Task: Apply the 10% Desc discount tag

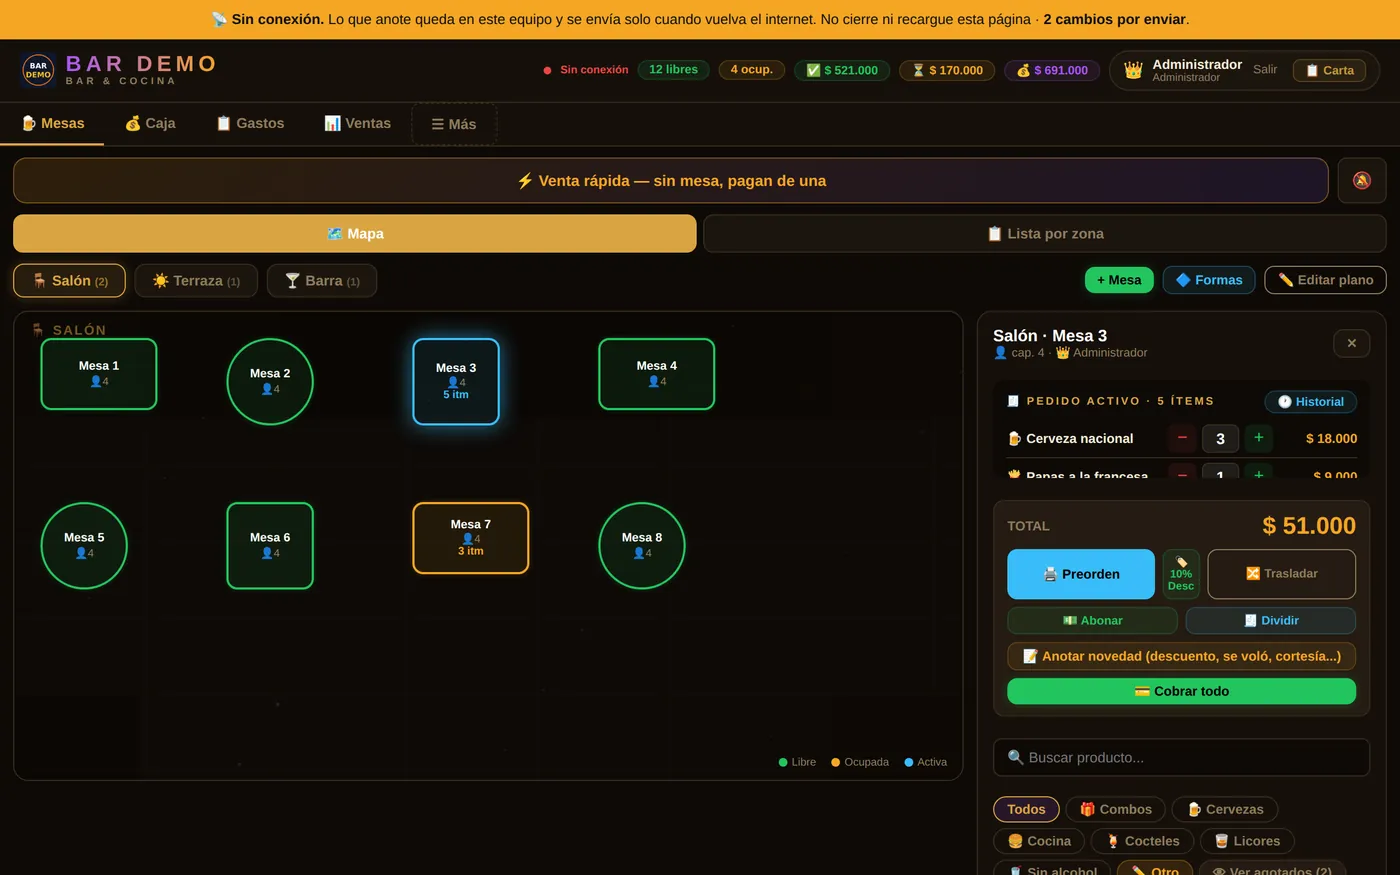Action: click(1181, 574)
